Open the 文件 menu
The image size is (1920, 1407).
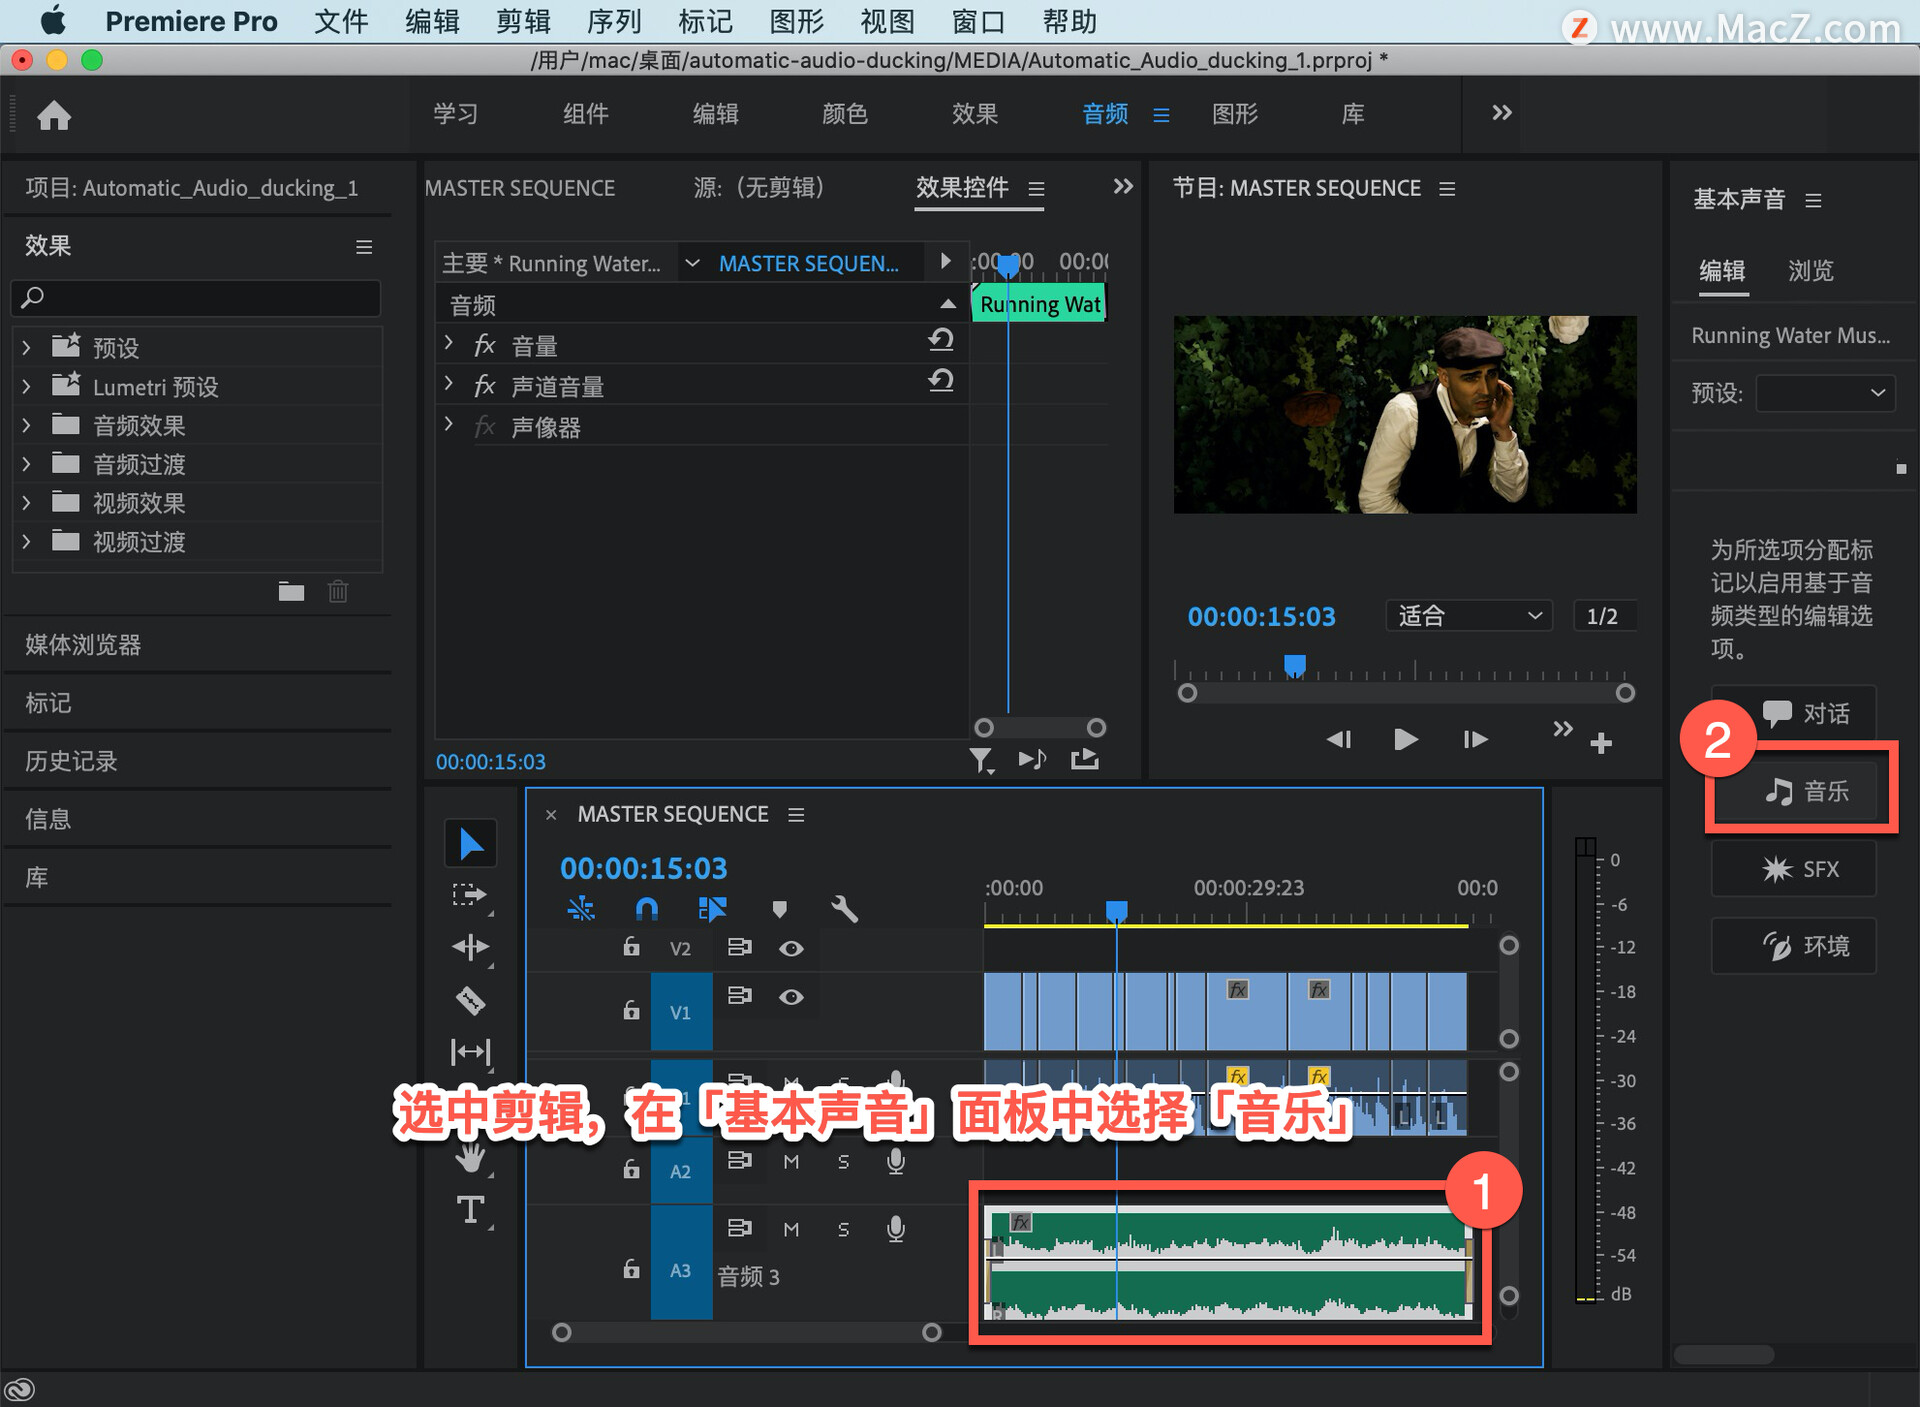coord(341,21)
